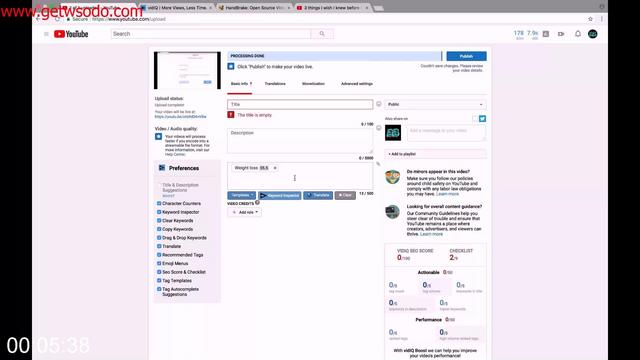Image resolution: width=640 pixels, height=360 pixels.
Task: Switch to the Basic info tab
Action: click(241, 84)
